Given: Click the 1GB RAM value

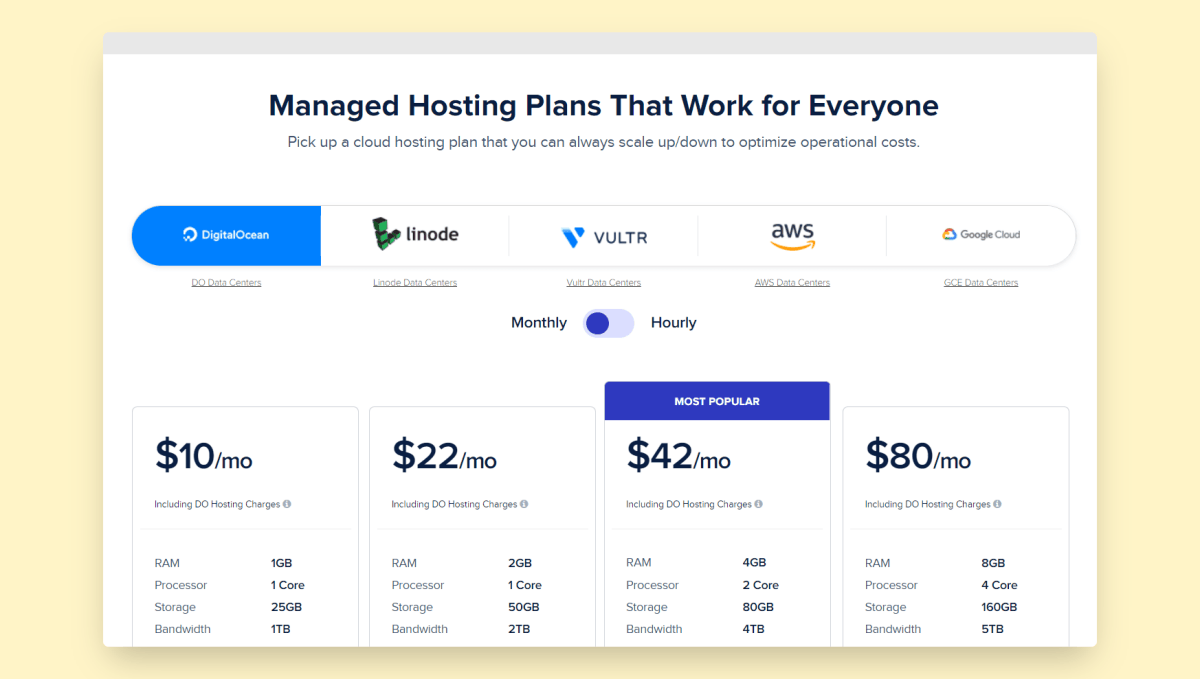Looking at the screenshot, I should click(x=281, y=563).
